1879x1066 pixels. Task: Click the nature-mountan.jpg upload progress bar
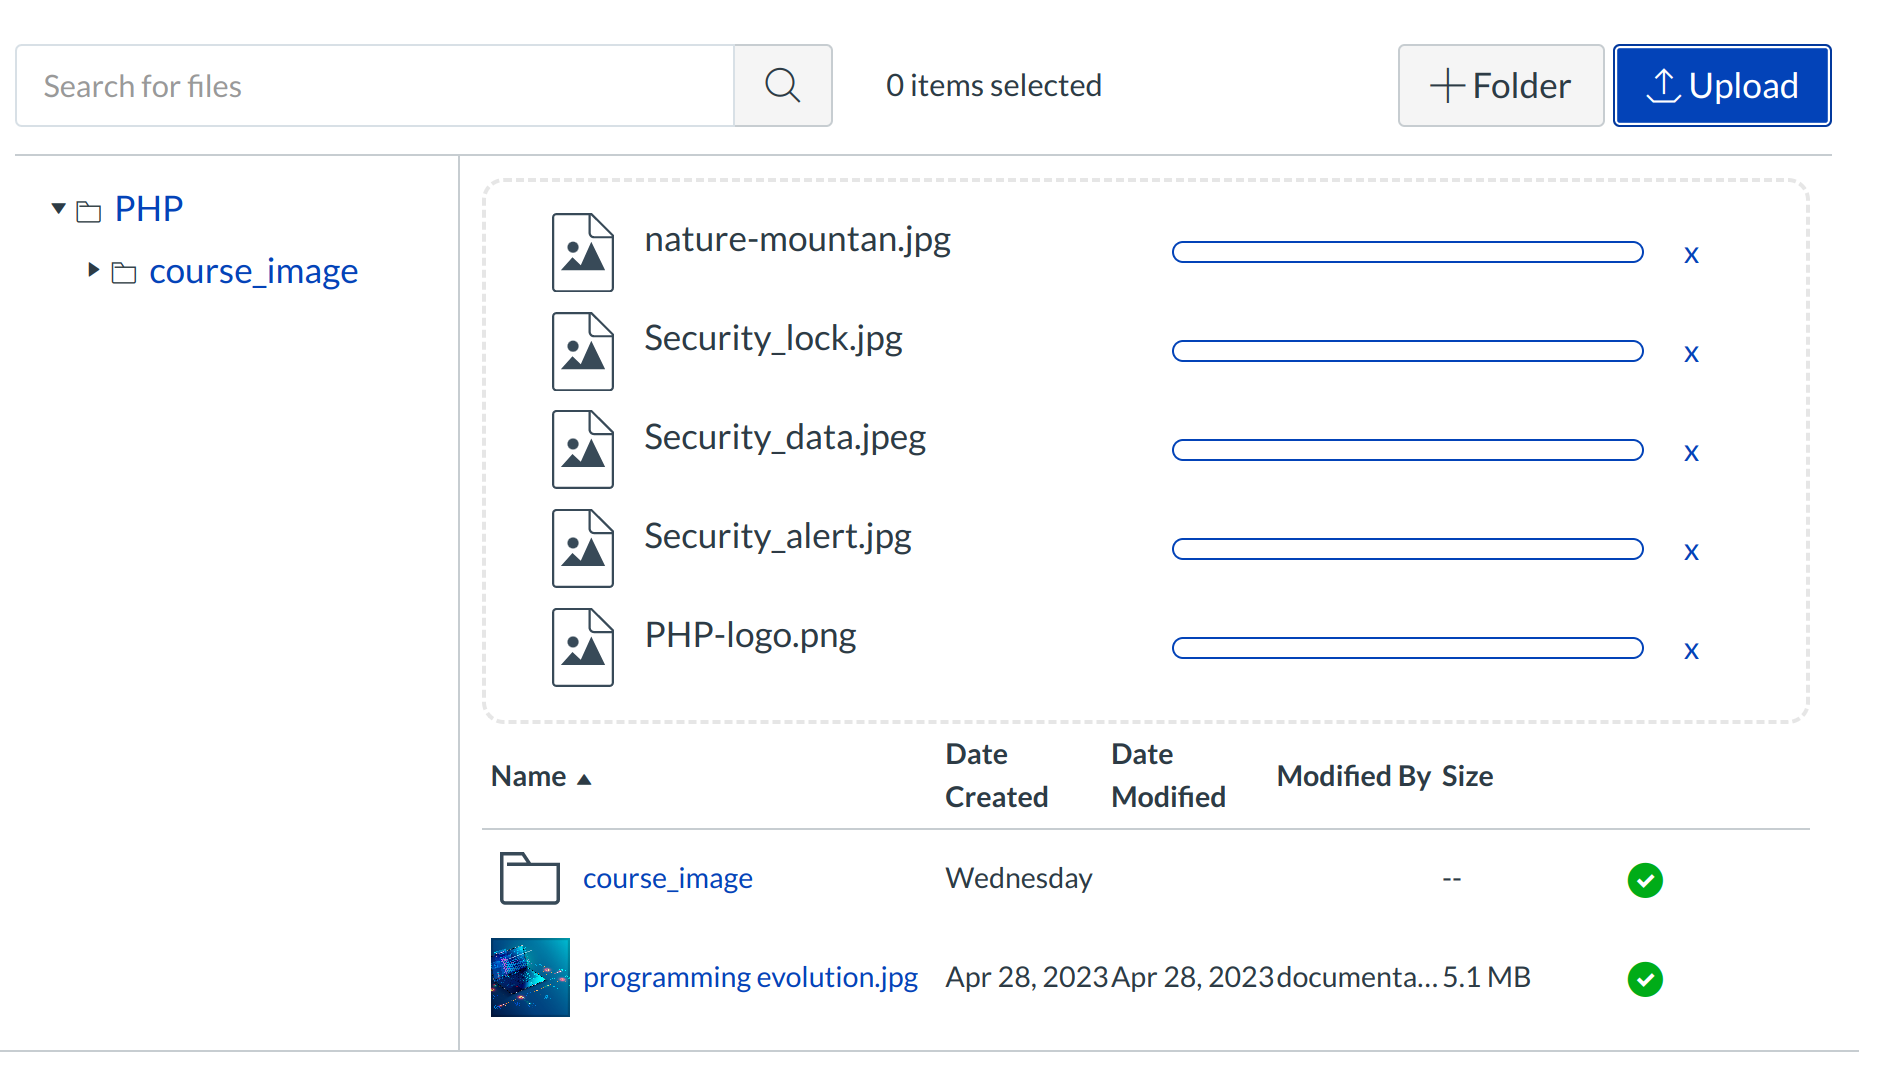click(x=1407, y=252)
